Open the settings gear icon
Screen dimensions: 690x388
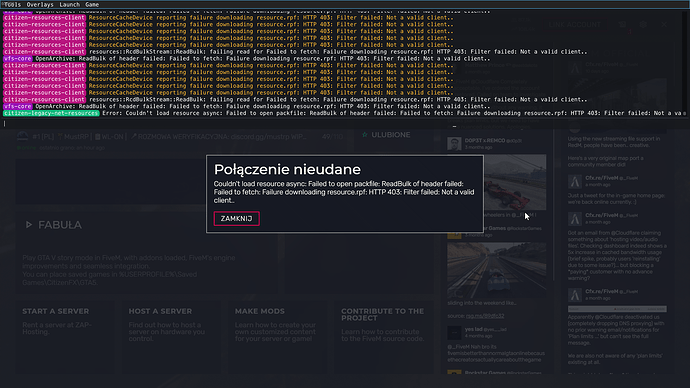(643, 25)
